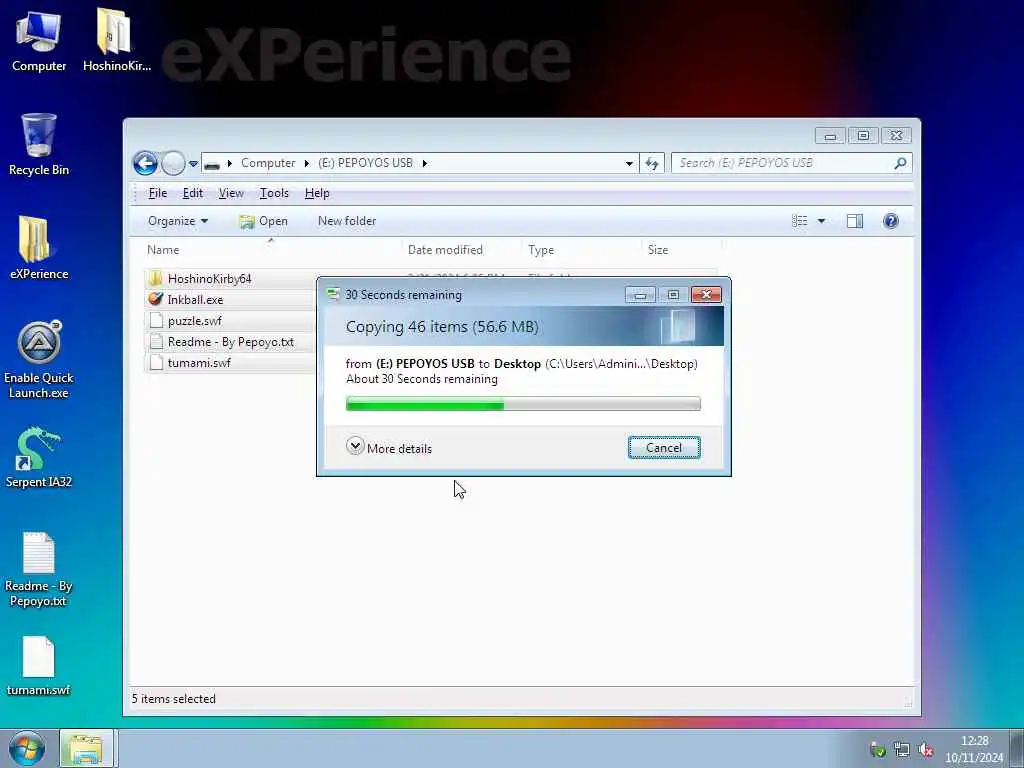This screenshot has height=768, width=1024.
Task: Sort by the Size column header
Action: pyautogui.click(x=682, y=250)
